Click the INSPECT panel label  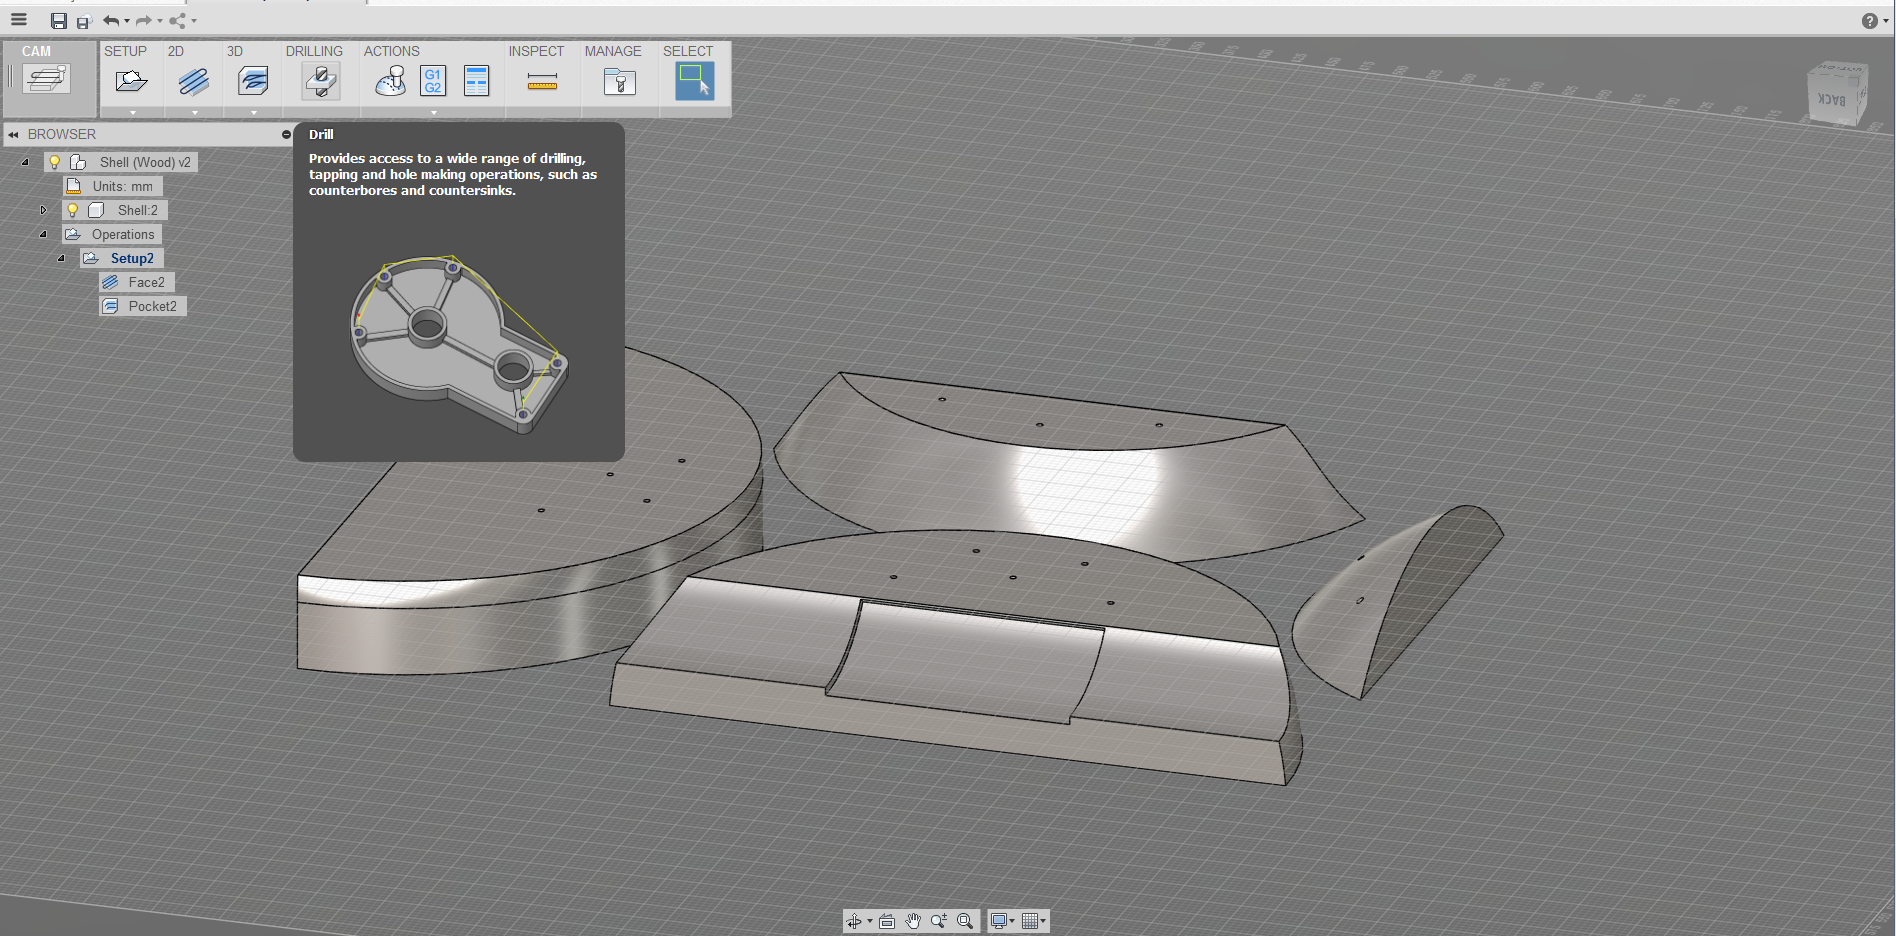536,51
